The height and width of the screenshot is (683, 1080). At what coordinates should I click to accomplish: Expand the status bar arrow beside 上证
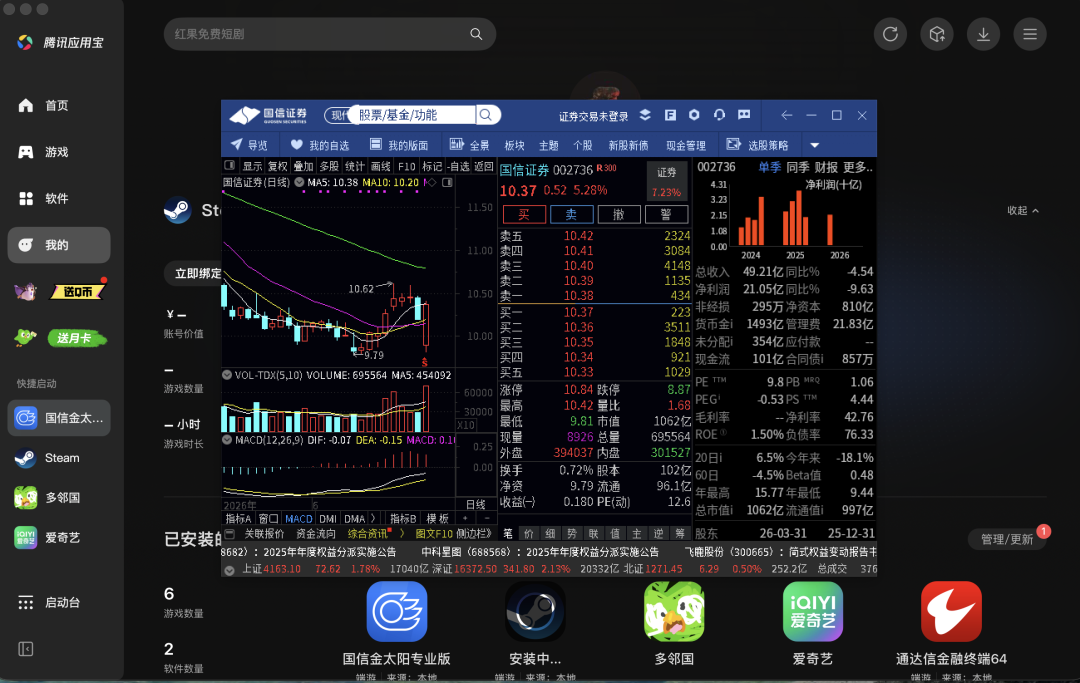tap(229, 569)
